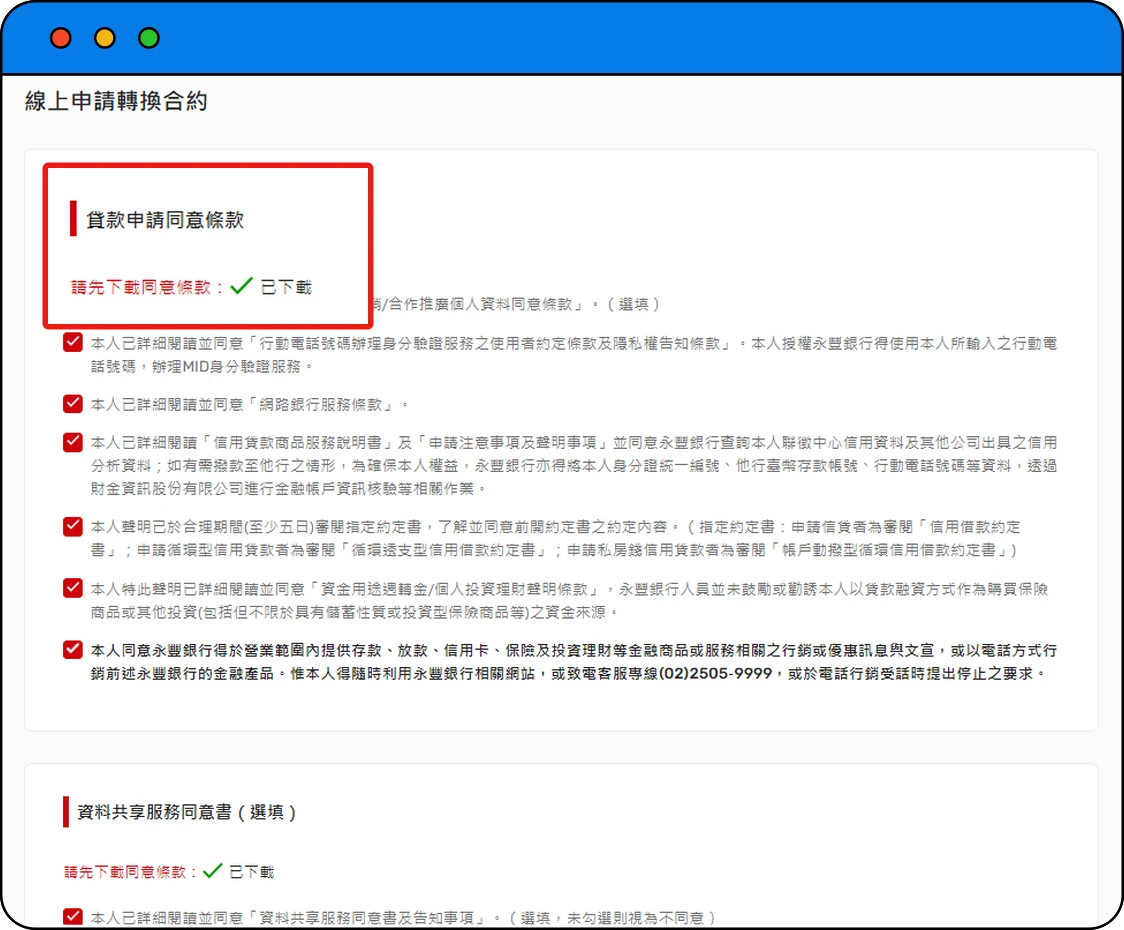Click 請先下載同意條款 under 貸款申請同意條款
Image resolution: width=1124 pixels, height=930 pixels.
click(x=146, y=288)
